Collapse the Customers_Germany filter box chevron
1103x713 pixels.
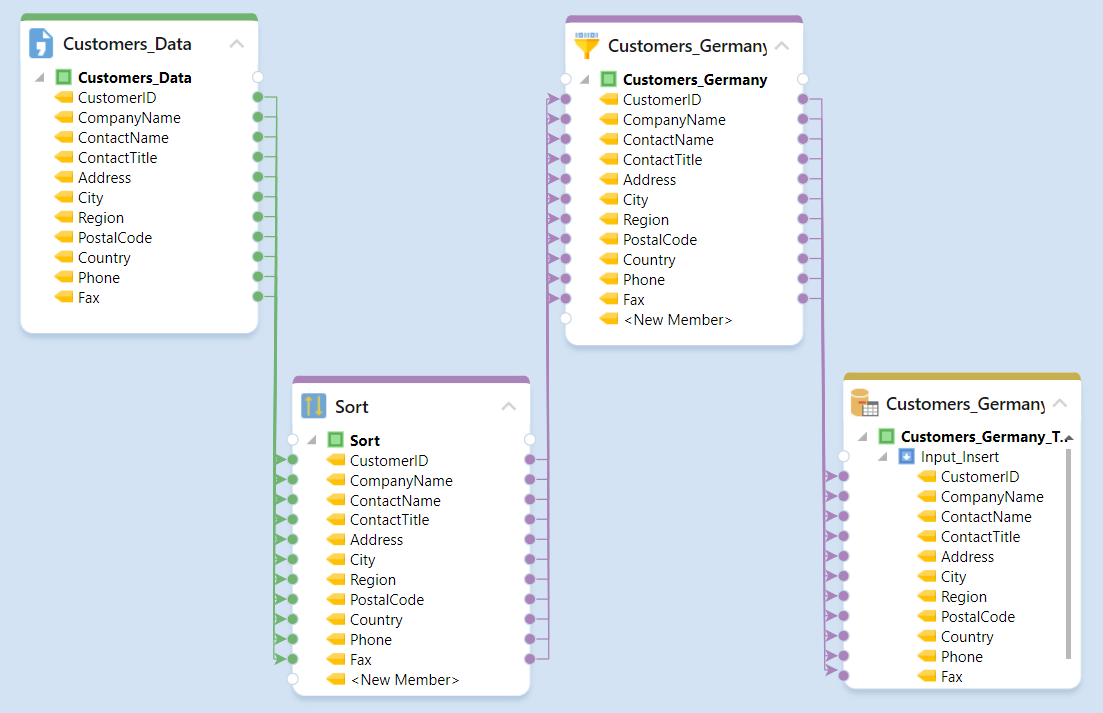[x=782, y=46]
